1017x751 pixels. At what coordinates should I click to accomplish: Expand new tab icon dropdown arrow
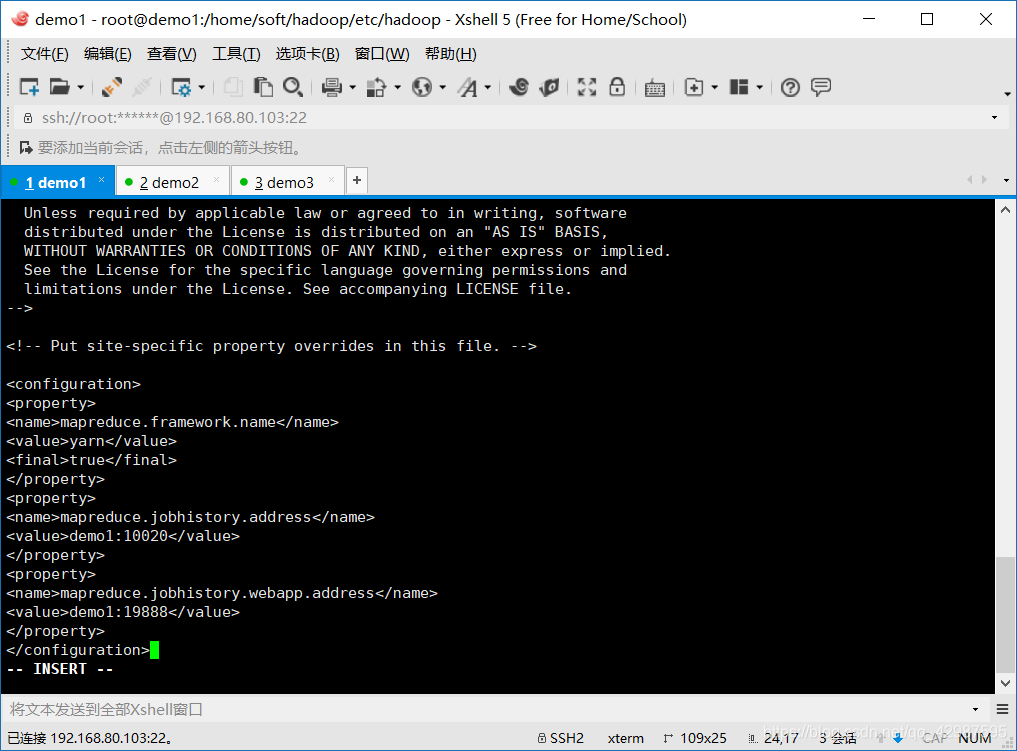(715, 87)
